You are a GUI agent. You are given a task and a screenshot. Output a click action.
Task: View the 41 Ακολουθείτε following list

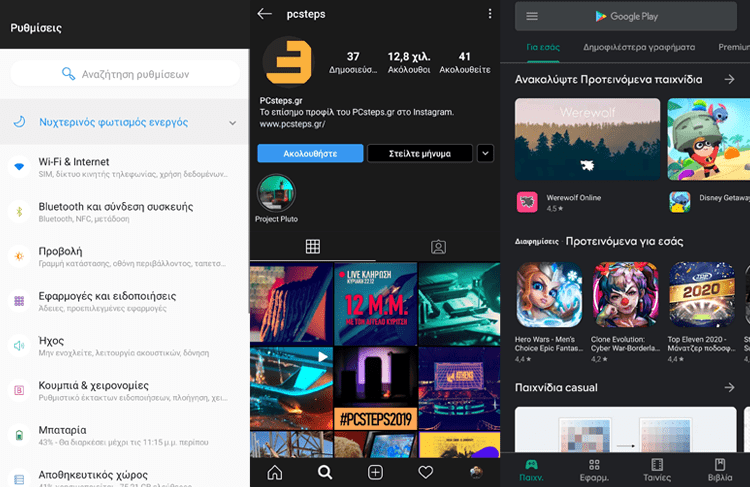click(464, 63)
